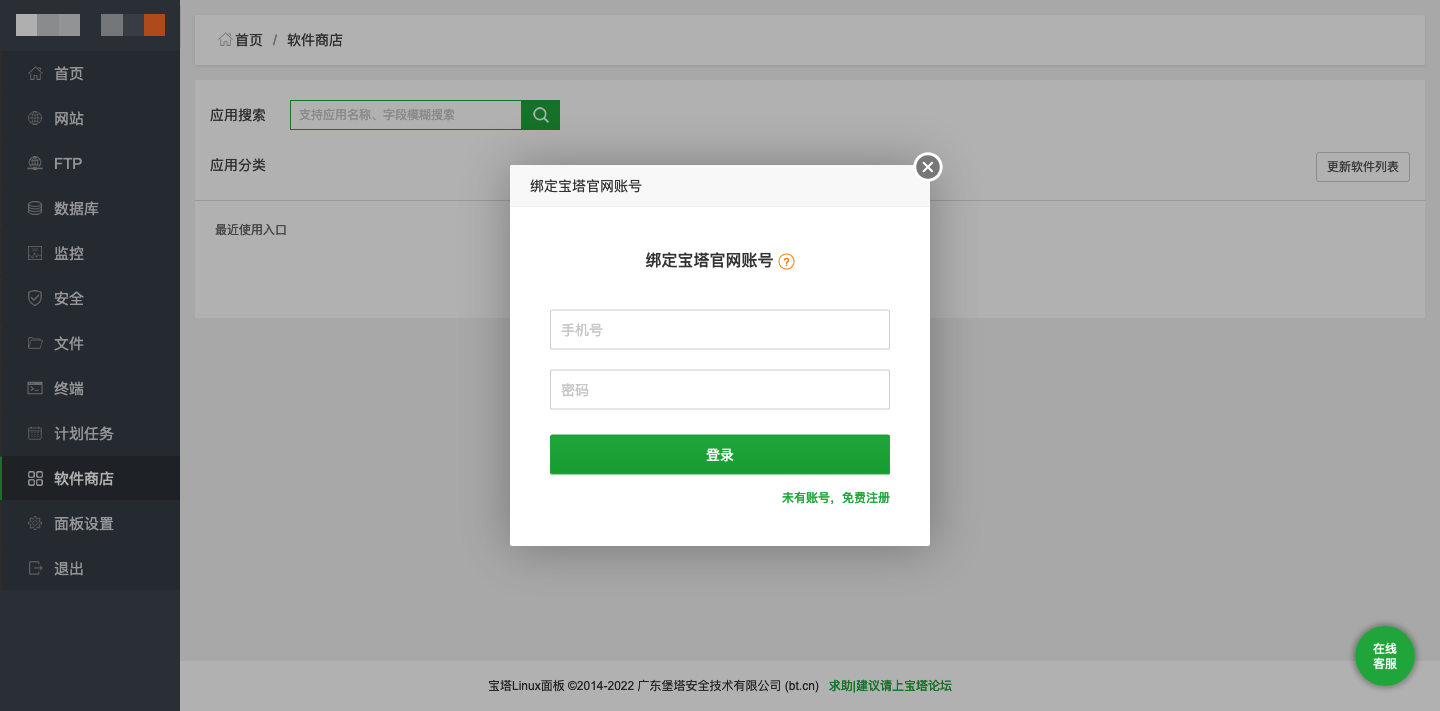1440x711 pixels.
Task: Click the terminal icon for 终端
Action: coord(35,388)
